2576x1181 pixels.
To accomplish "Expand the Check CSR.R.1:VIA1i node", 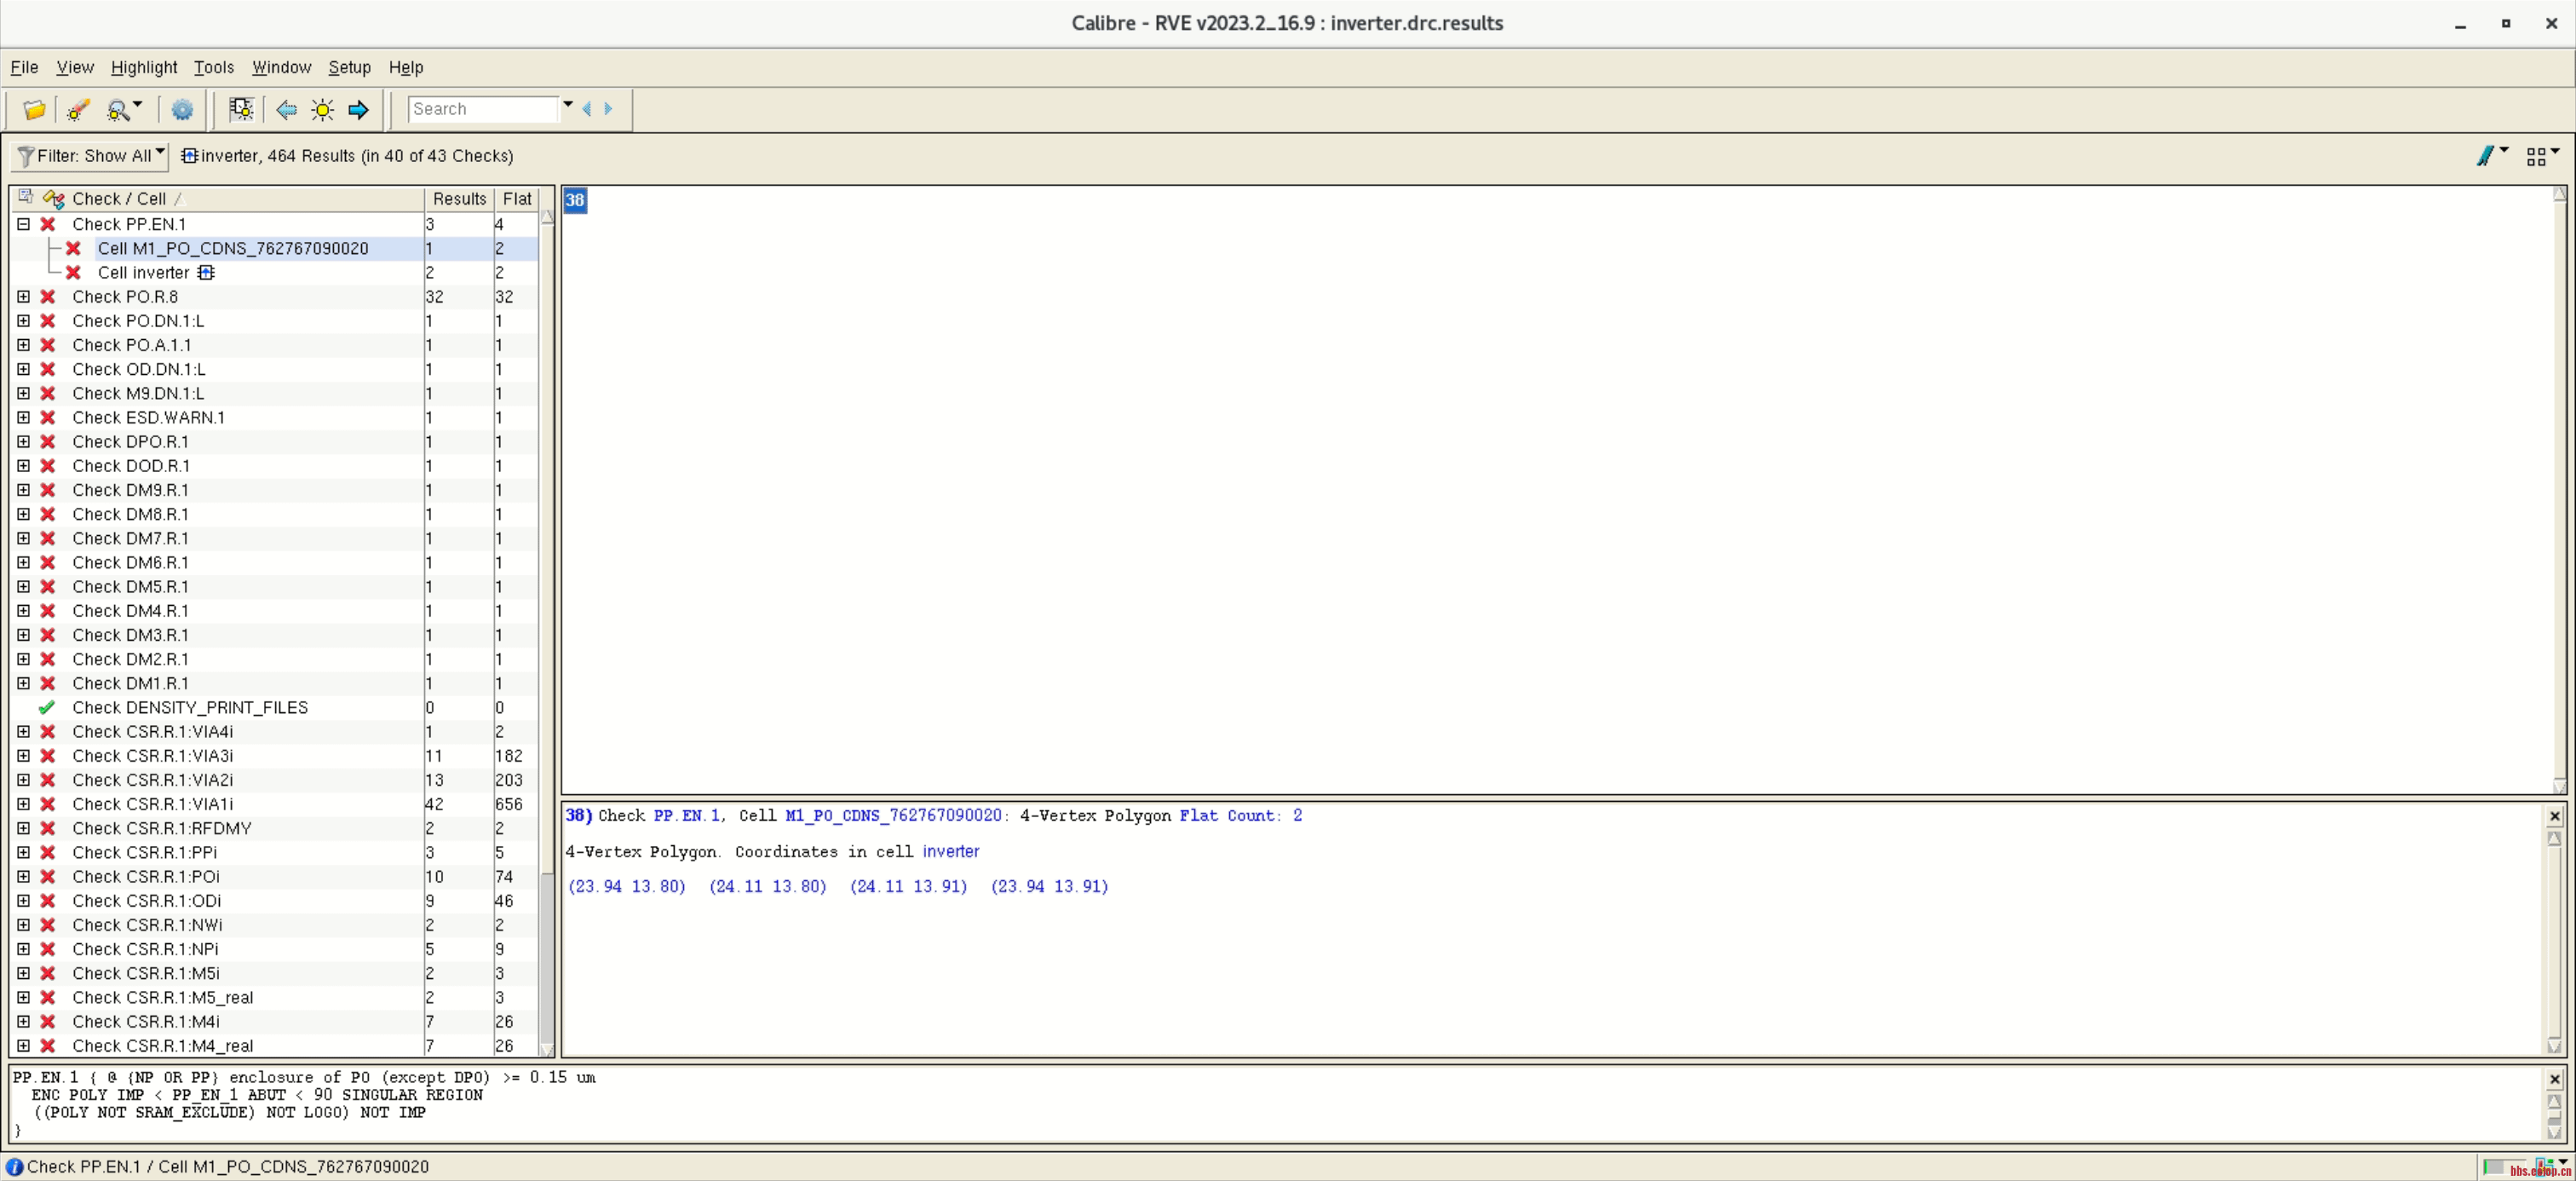I will point(23,804).
